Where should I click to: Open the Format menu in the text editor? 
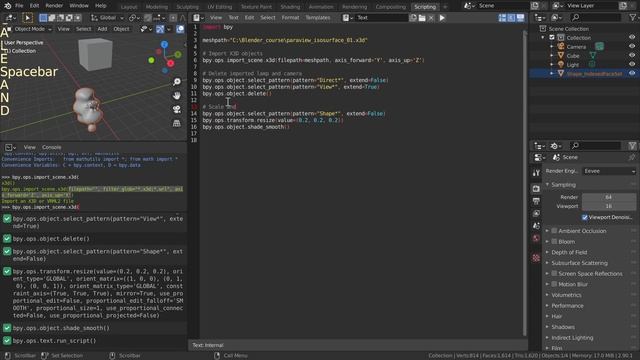pyautogui.click(x=290, y=18)
